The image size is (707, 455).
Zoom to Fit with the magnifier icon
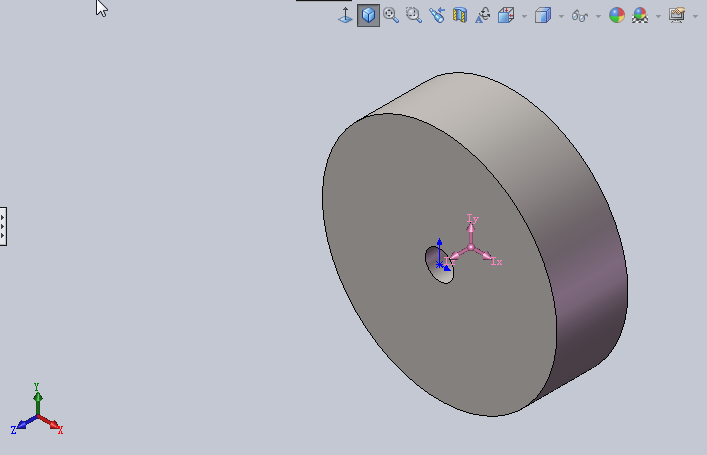point(391,15)
